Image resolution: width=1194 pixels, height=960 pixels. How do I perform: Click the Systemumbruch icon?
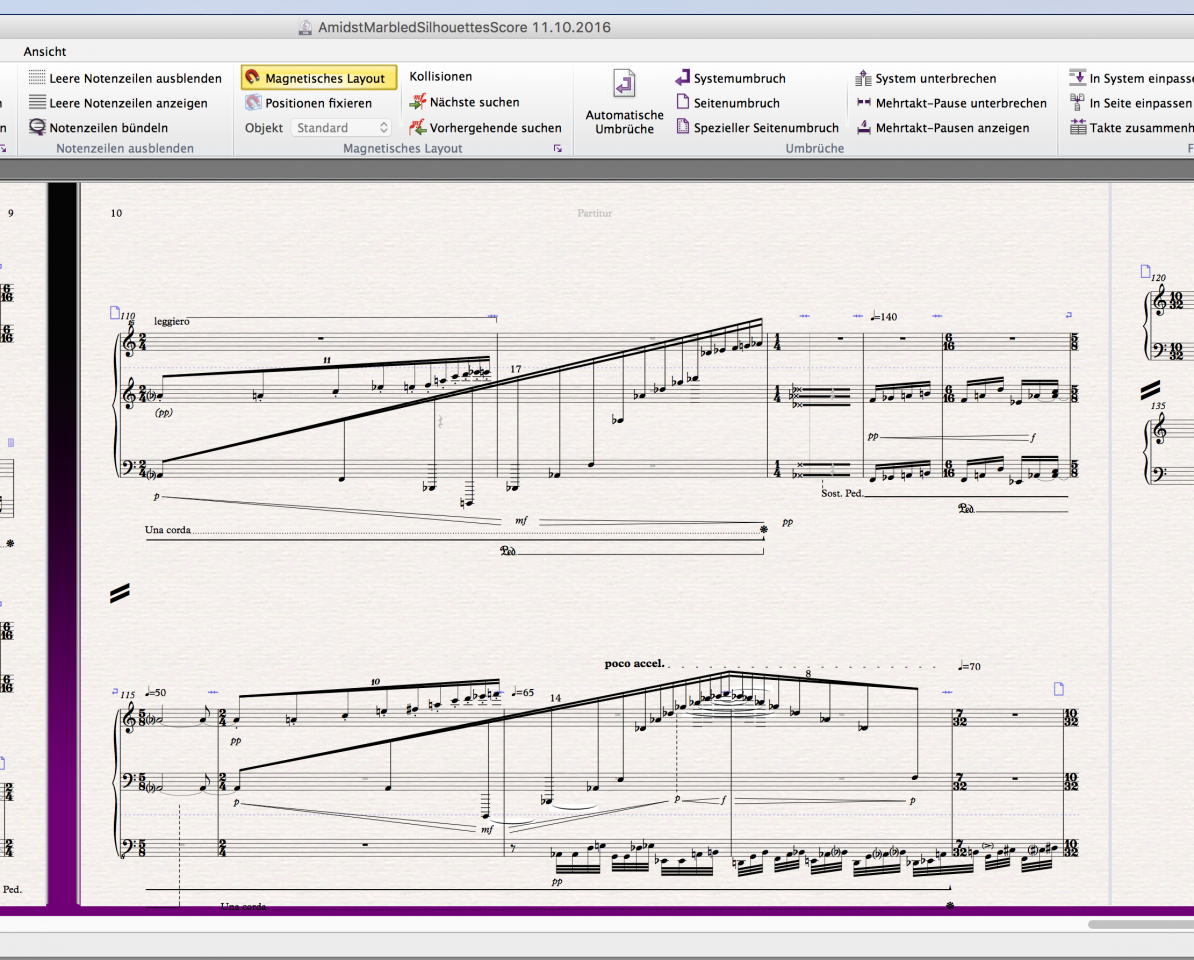(682, 78)
